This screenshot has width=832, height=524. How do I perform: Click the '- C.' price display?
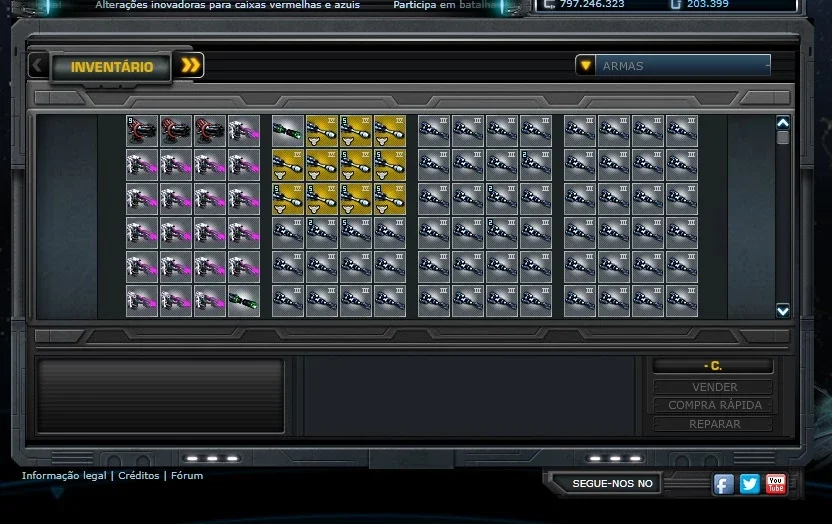[x=713, y=366]
